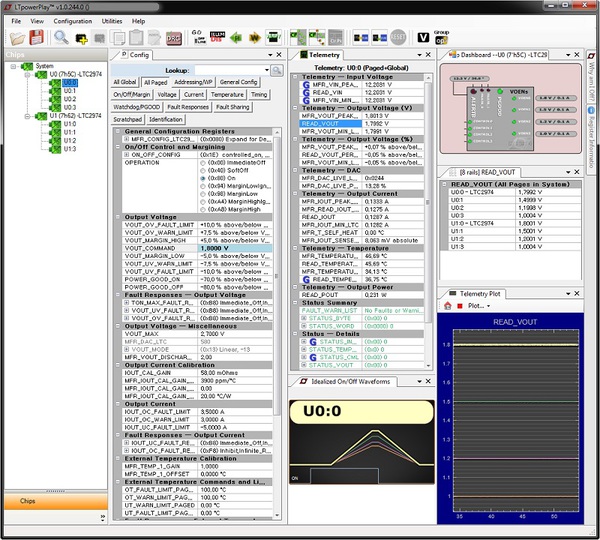Click the Group toolbar icon
This screenshot has height=540, width=600.
(441, 37)
